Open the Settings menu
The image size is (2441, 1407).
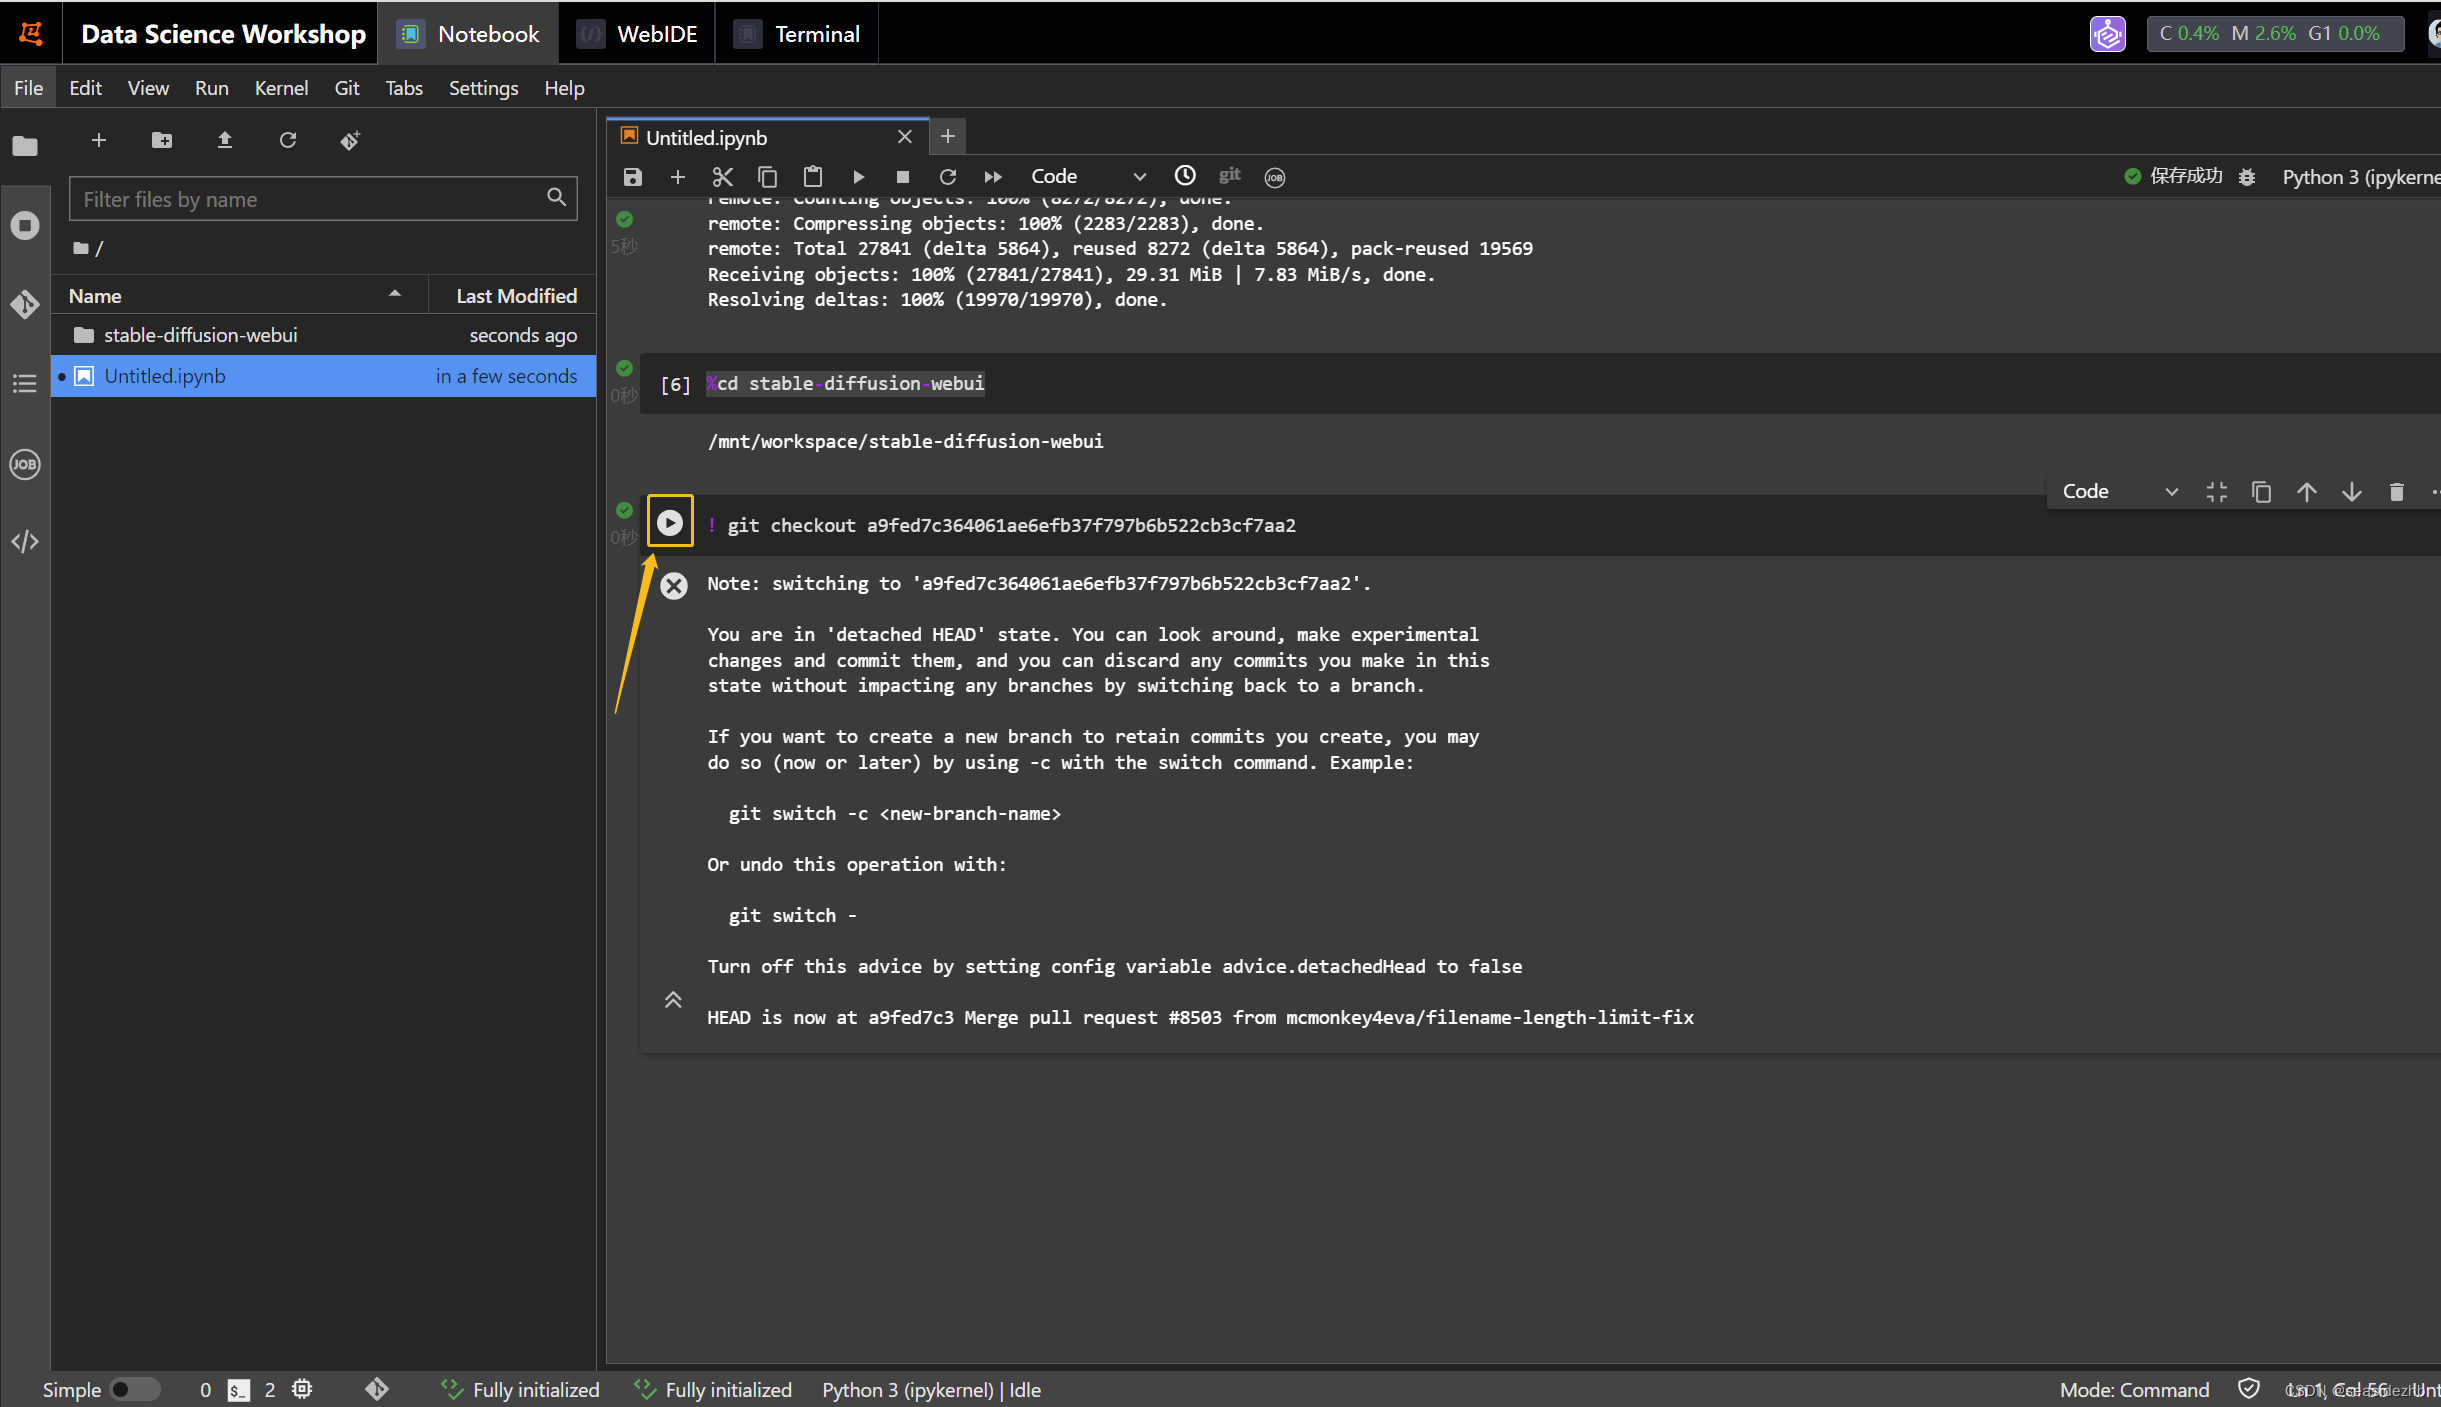483,88
